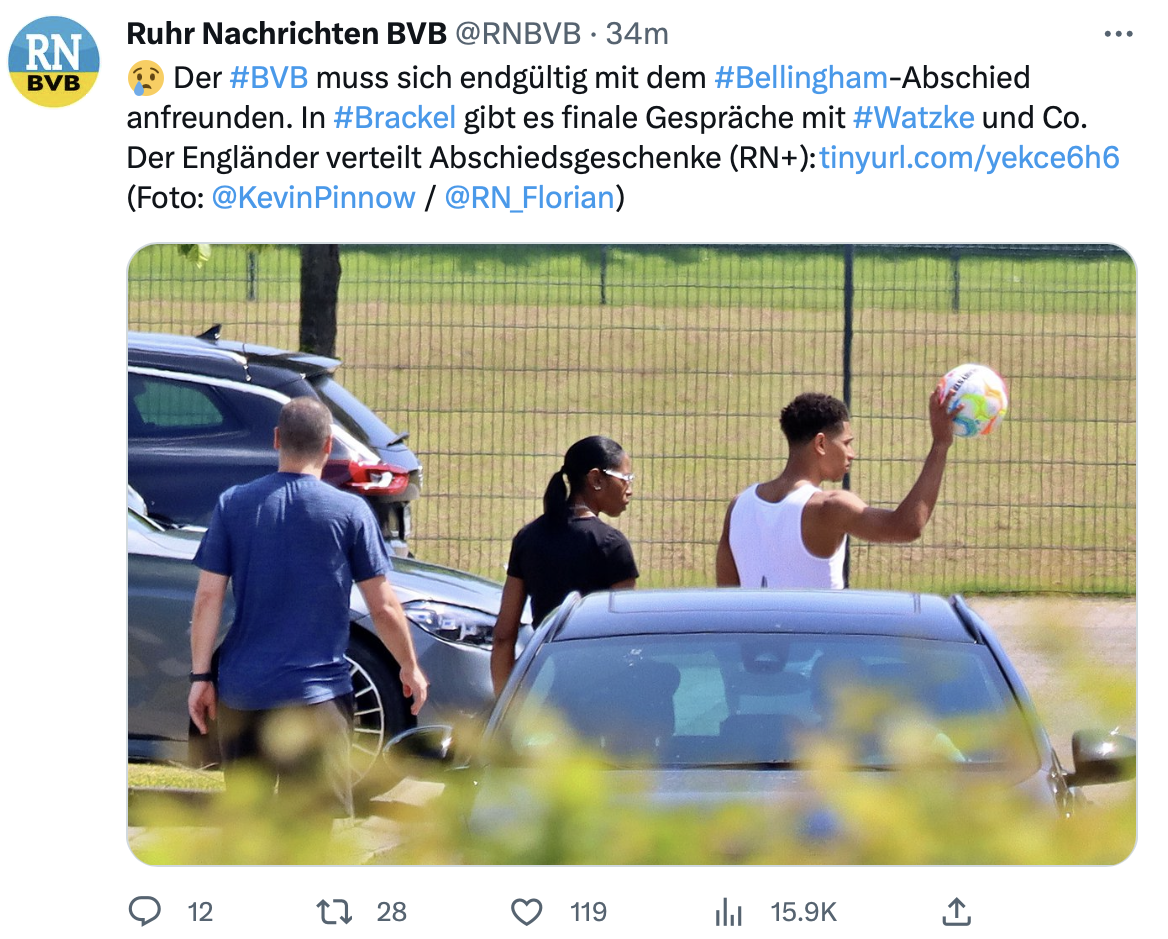Follow the #BVB hashtag
The image size is (1168, 939).
269,77
